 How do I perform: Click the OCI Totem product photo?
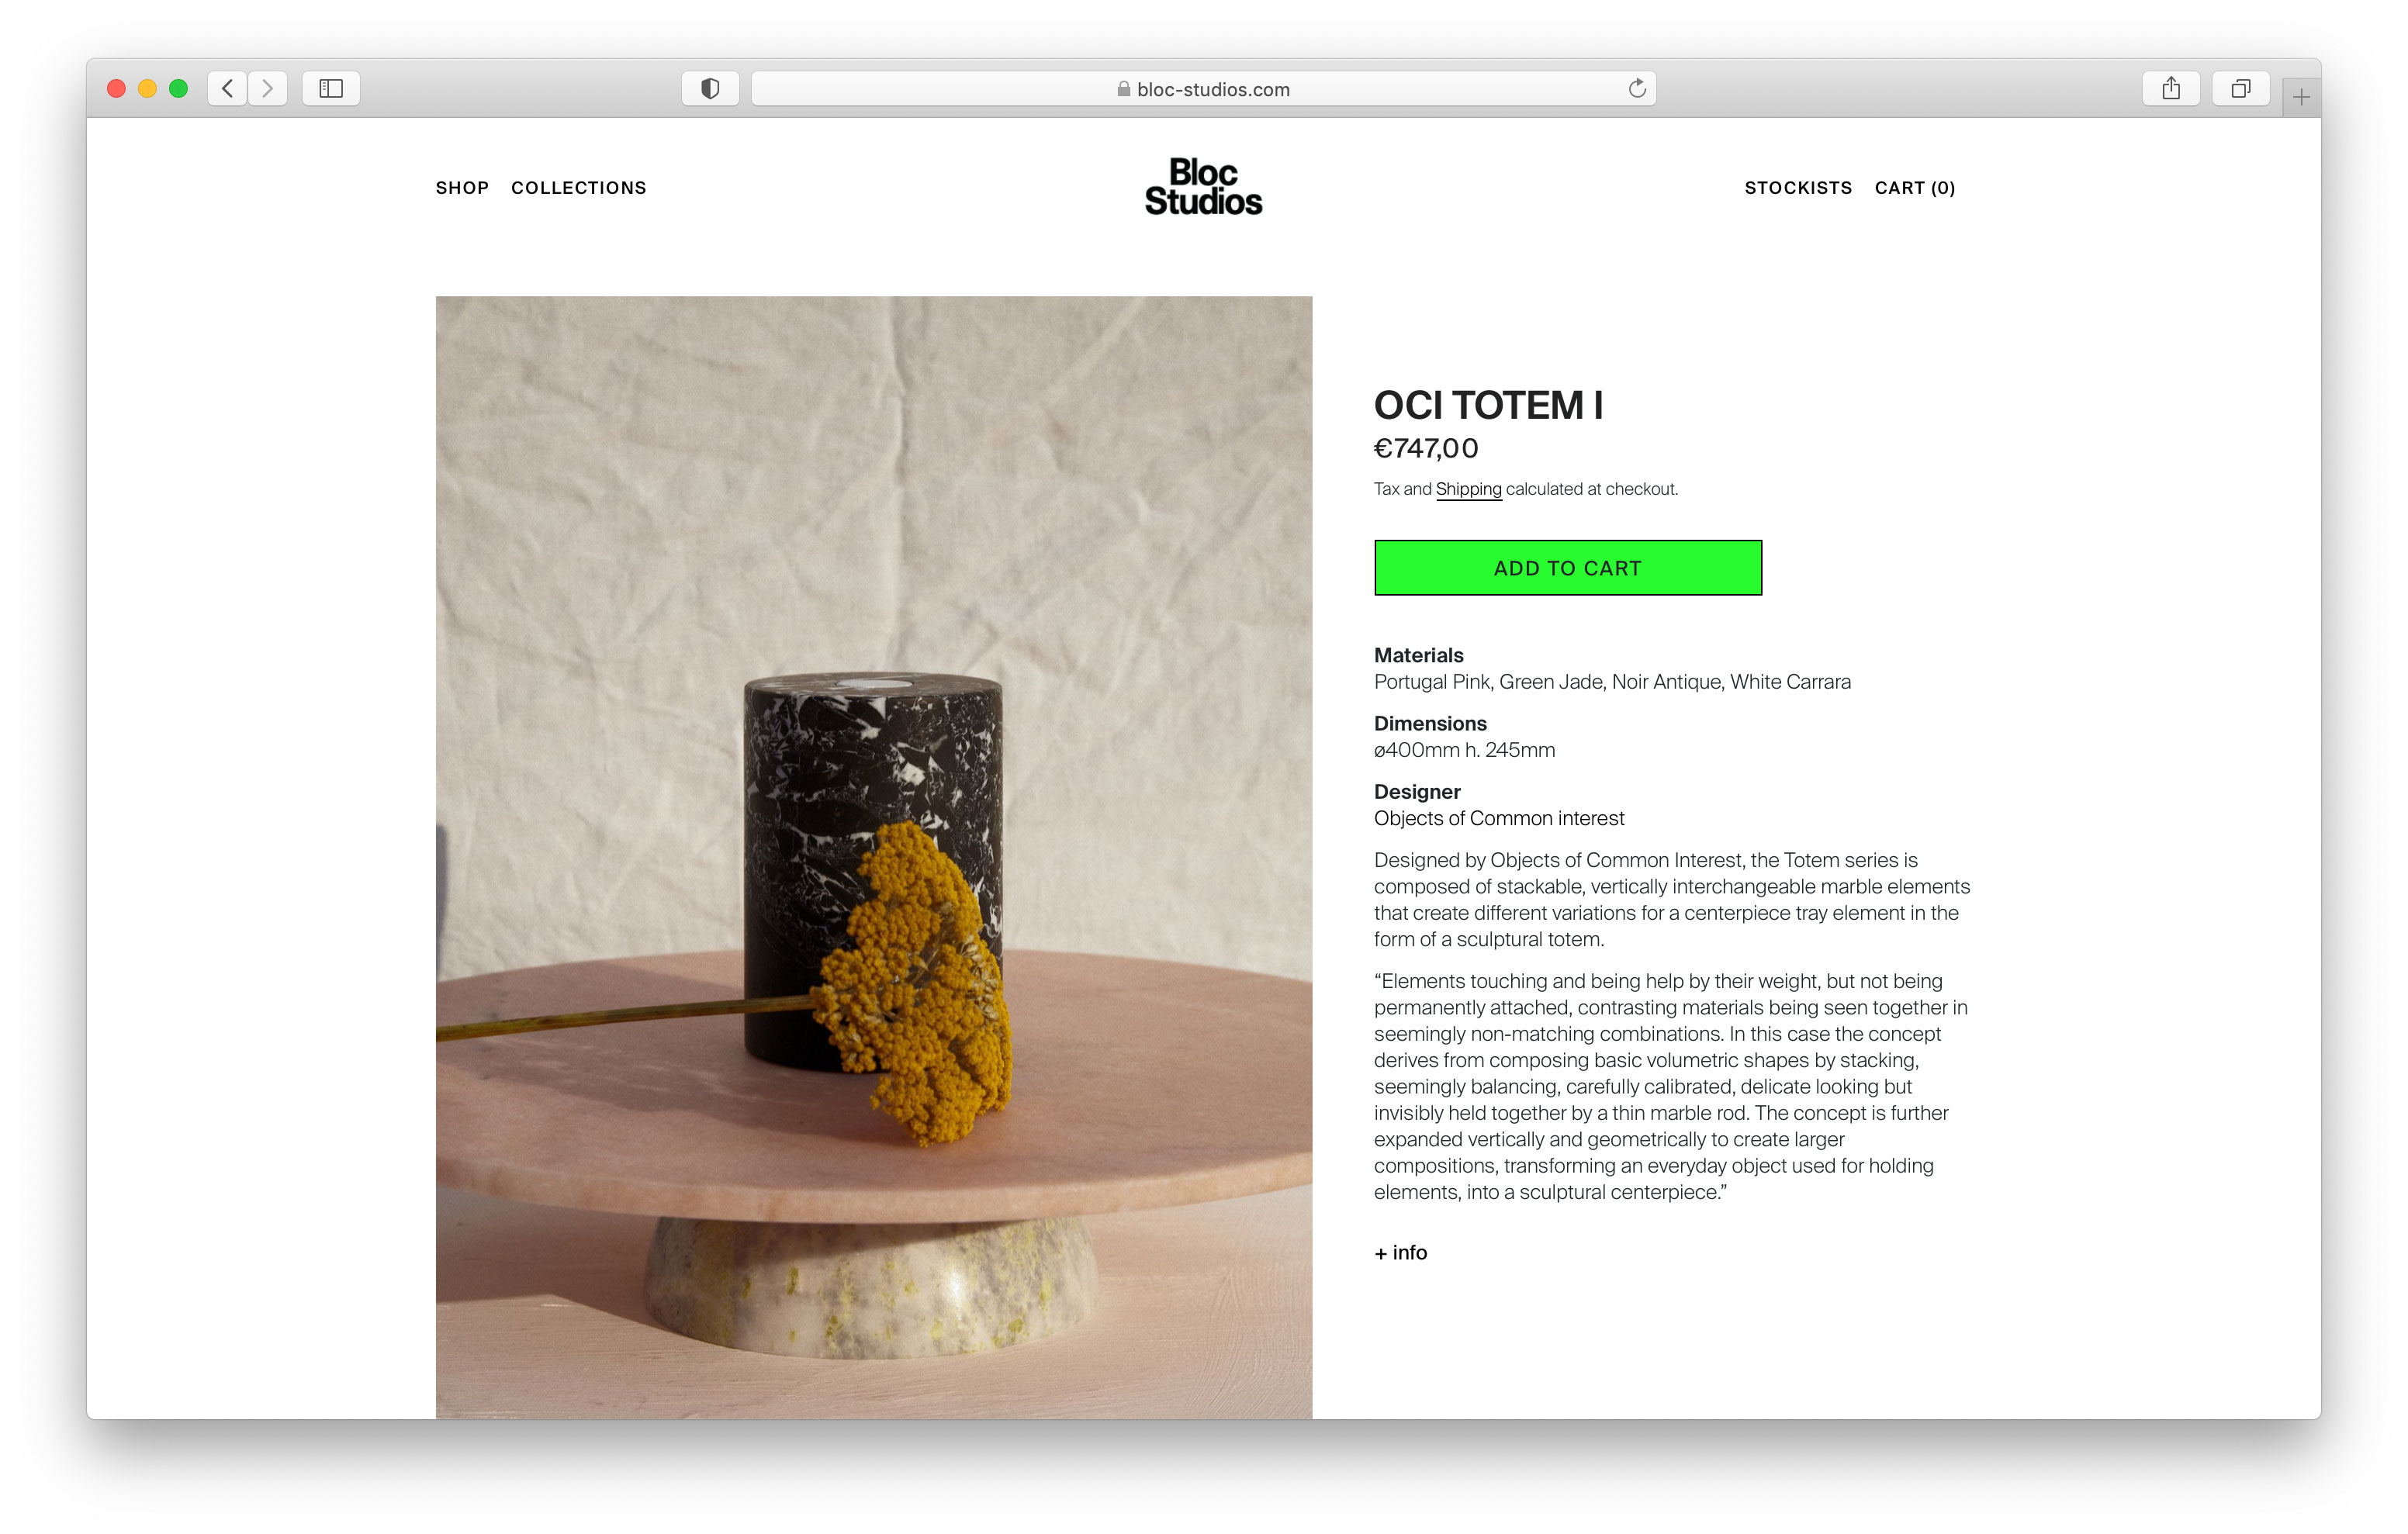pos(874,857)
